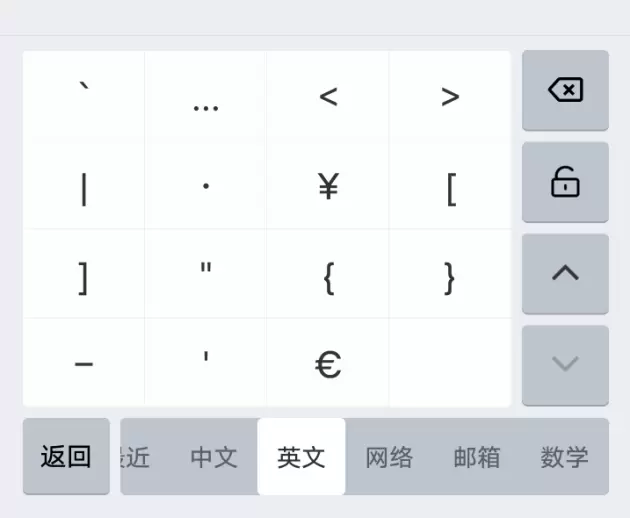The image size is (630, 518).
Task: Tap the less-than < key
Action: [328, 96]
